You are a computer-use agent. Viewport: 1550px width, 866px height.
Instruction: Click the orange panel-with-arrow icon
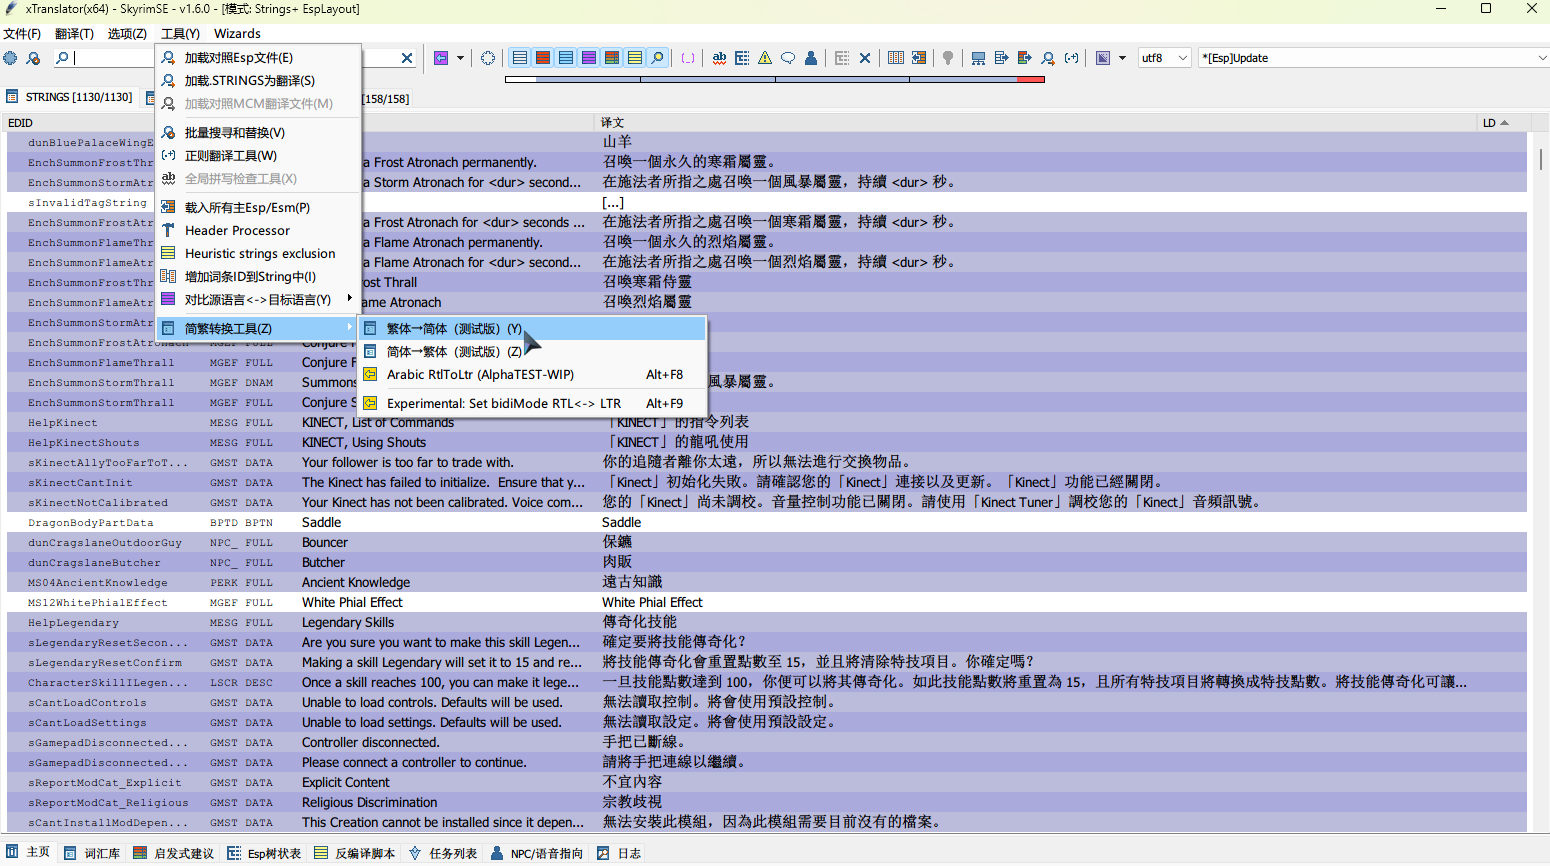click(x=919, y=58)
